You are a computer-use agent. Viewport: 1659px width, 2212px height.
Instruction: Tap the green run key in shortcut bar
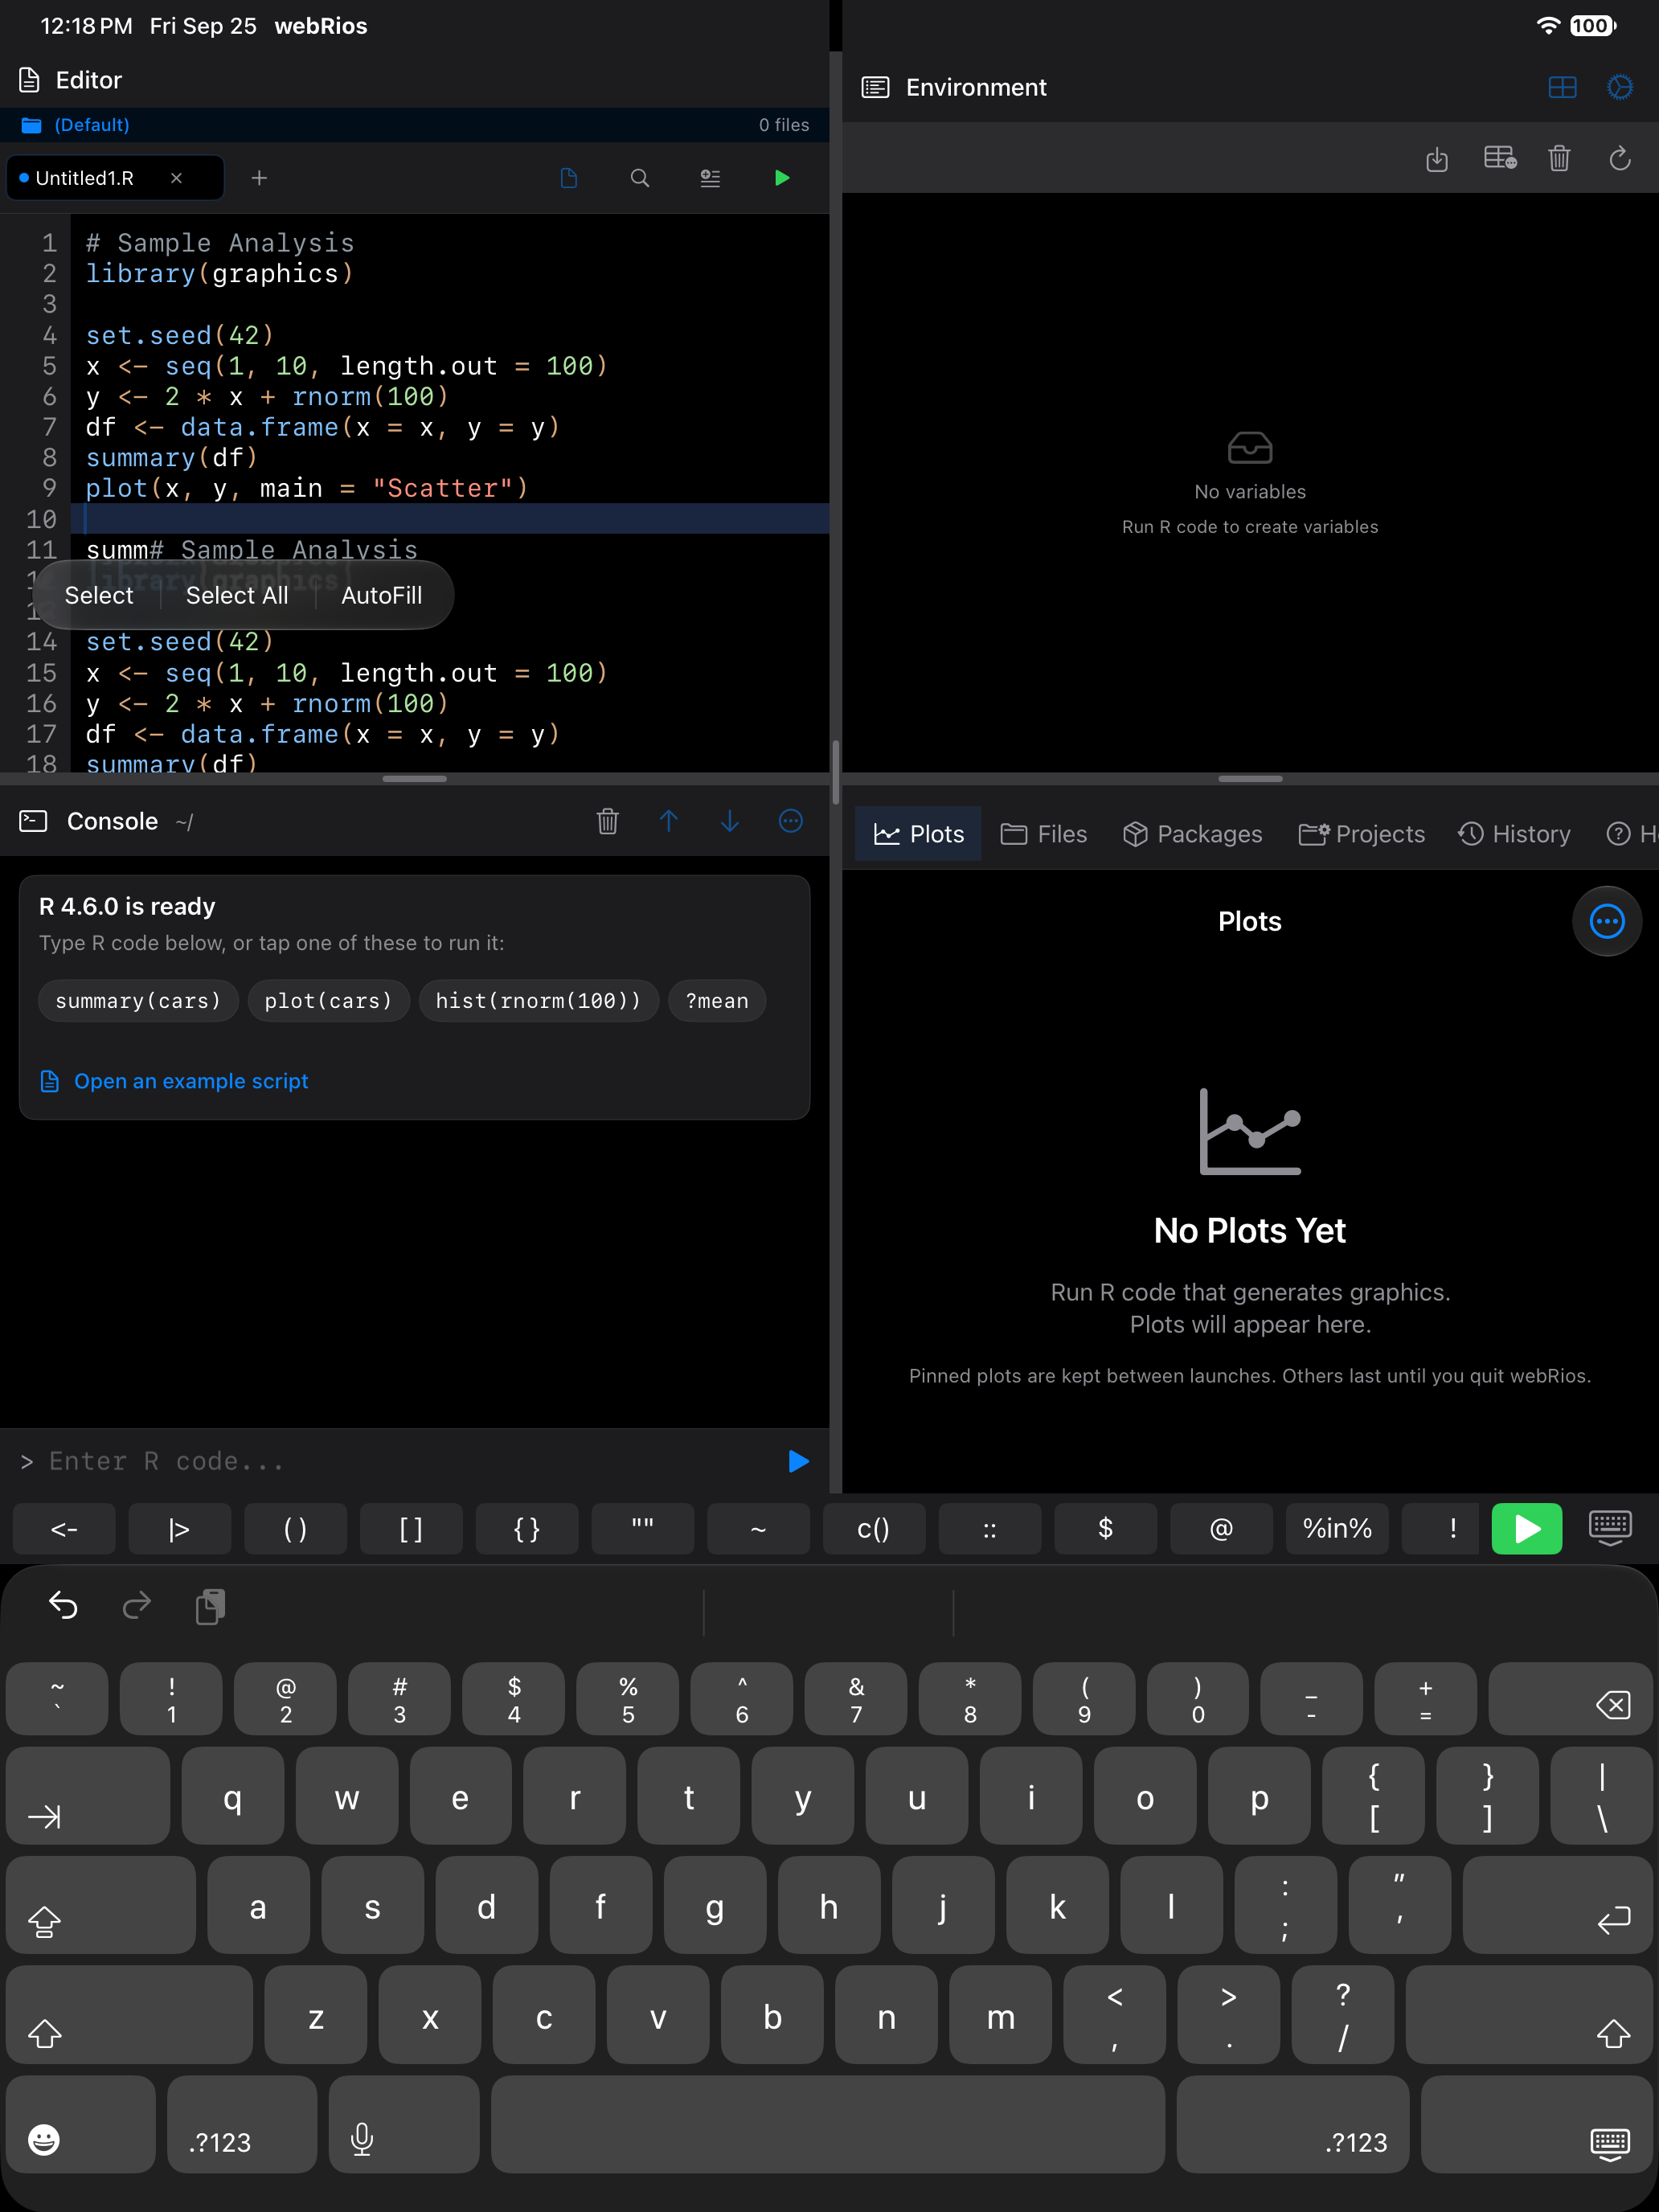[x=1526, y=1528]
